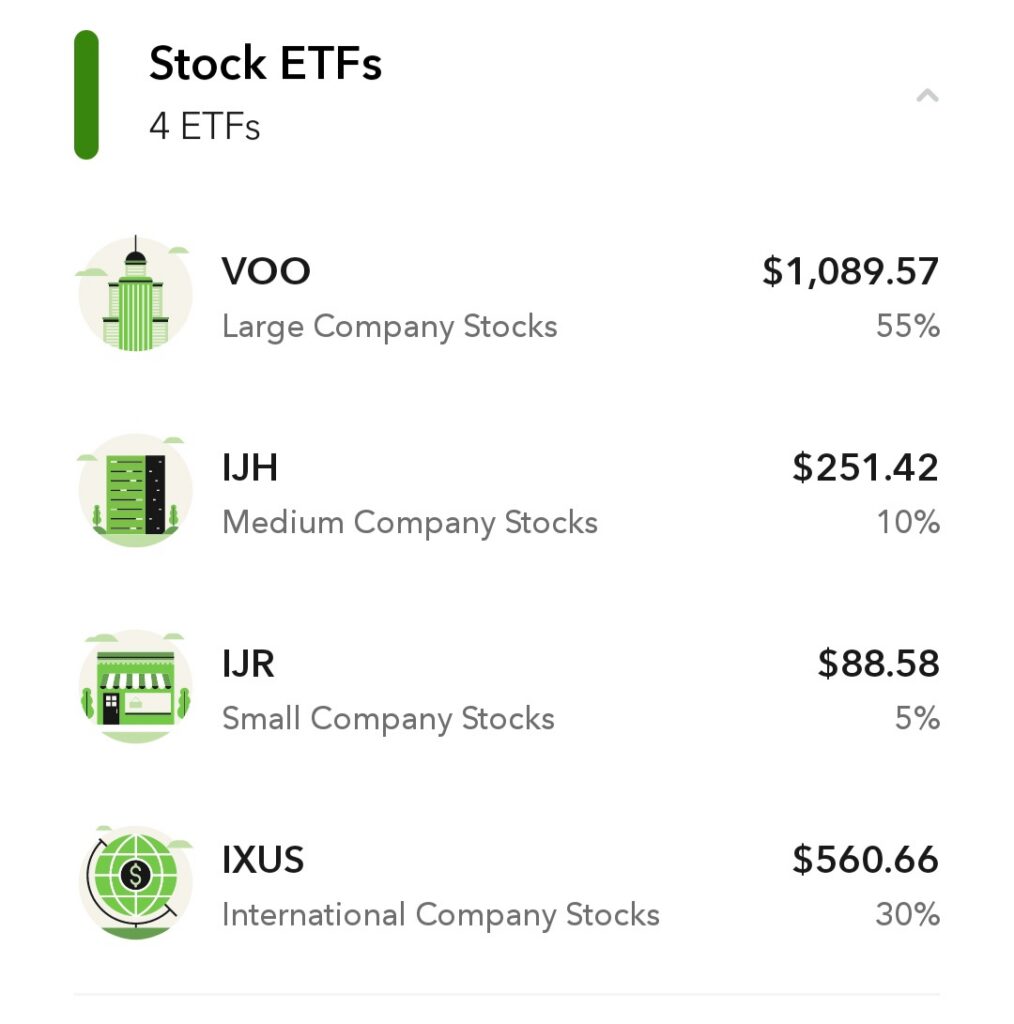Select the $251.42 IJH balance

865,468
